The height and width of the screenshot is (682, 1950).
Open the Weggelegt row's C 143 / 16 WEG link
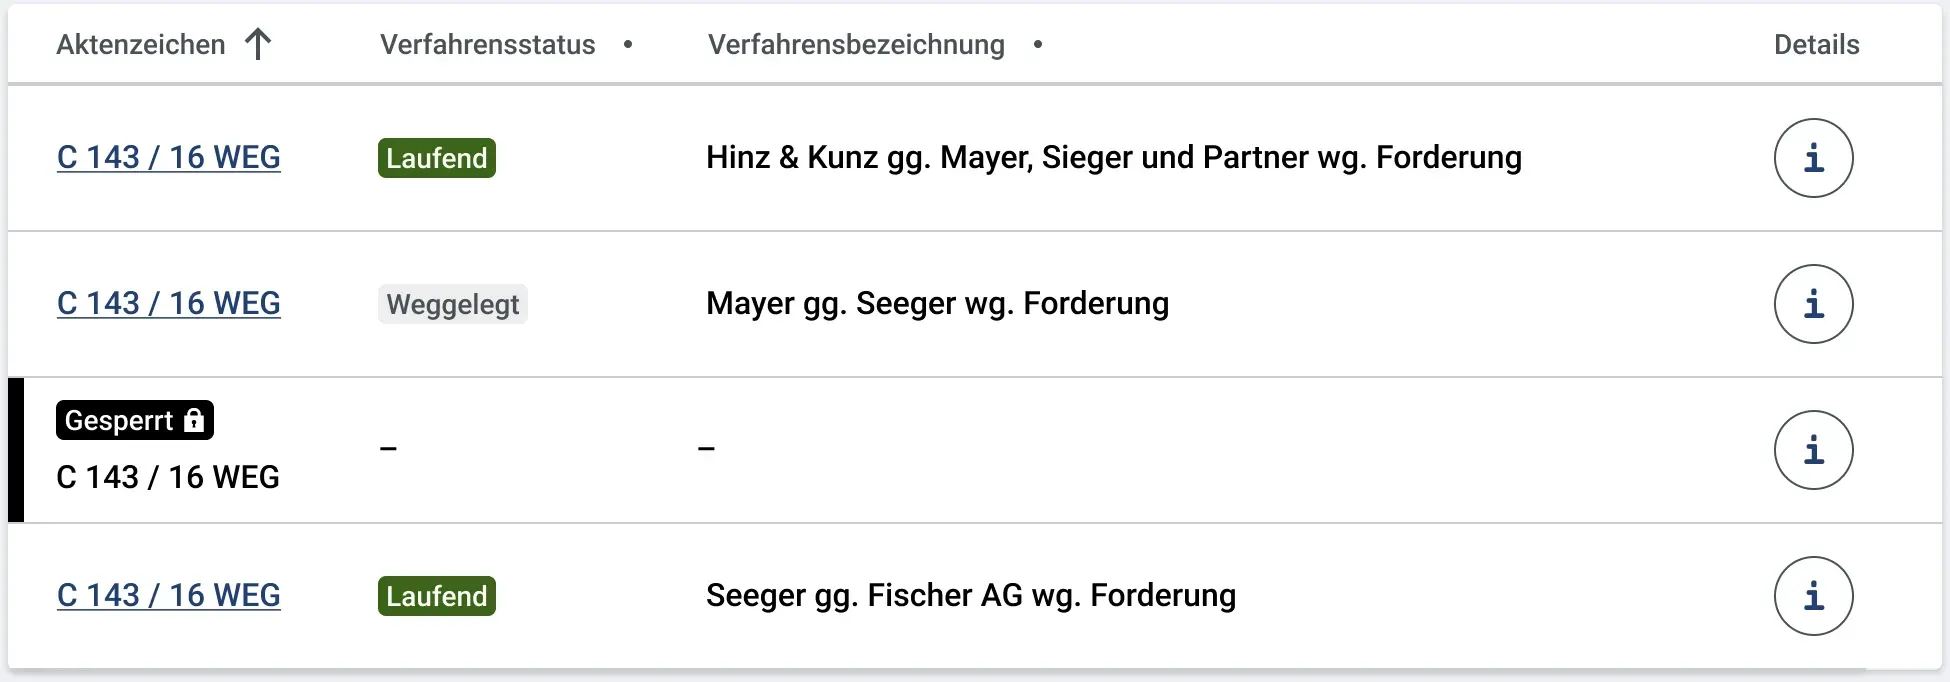[x=169, y=303]
